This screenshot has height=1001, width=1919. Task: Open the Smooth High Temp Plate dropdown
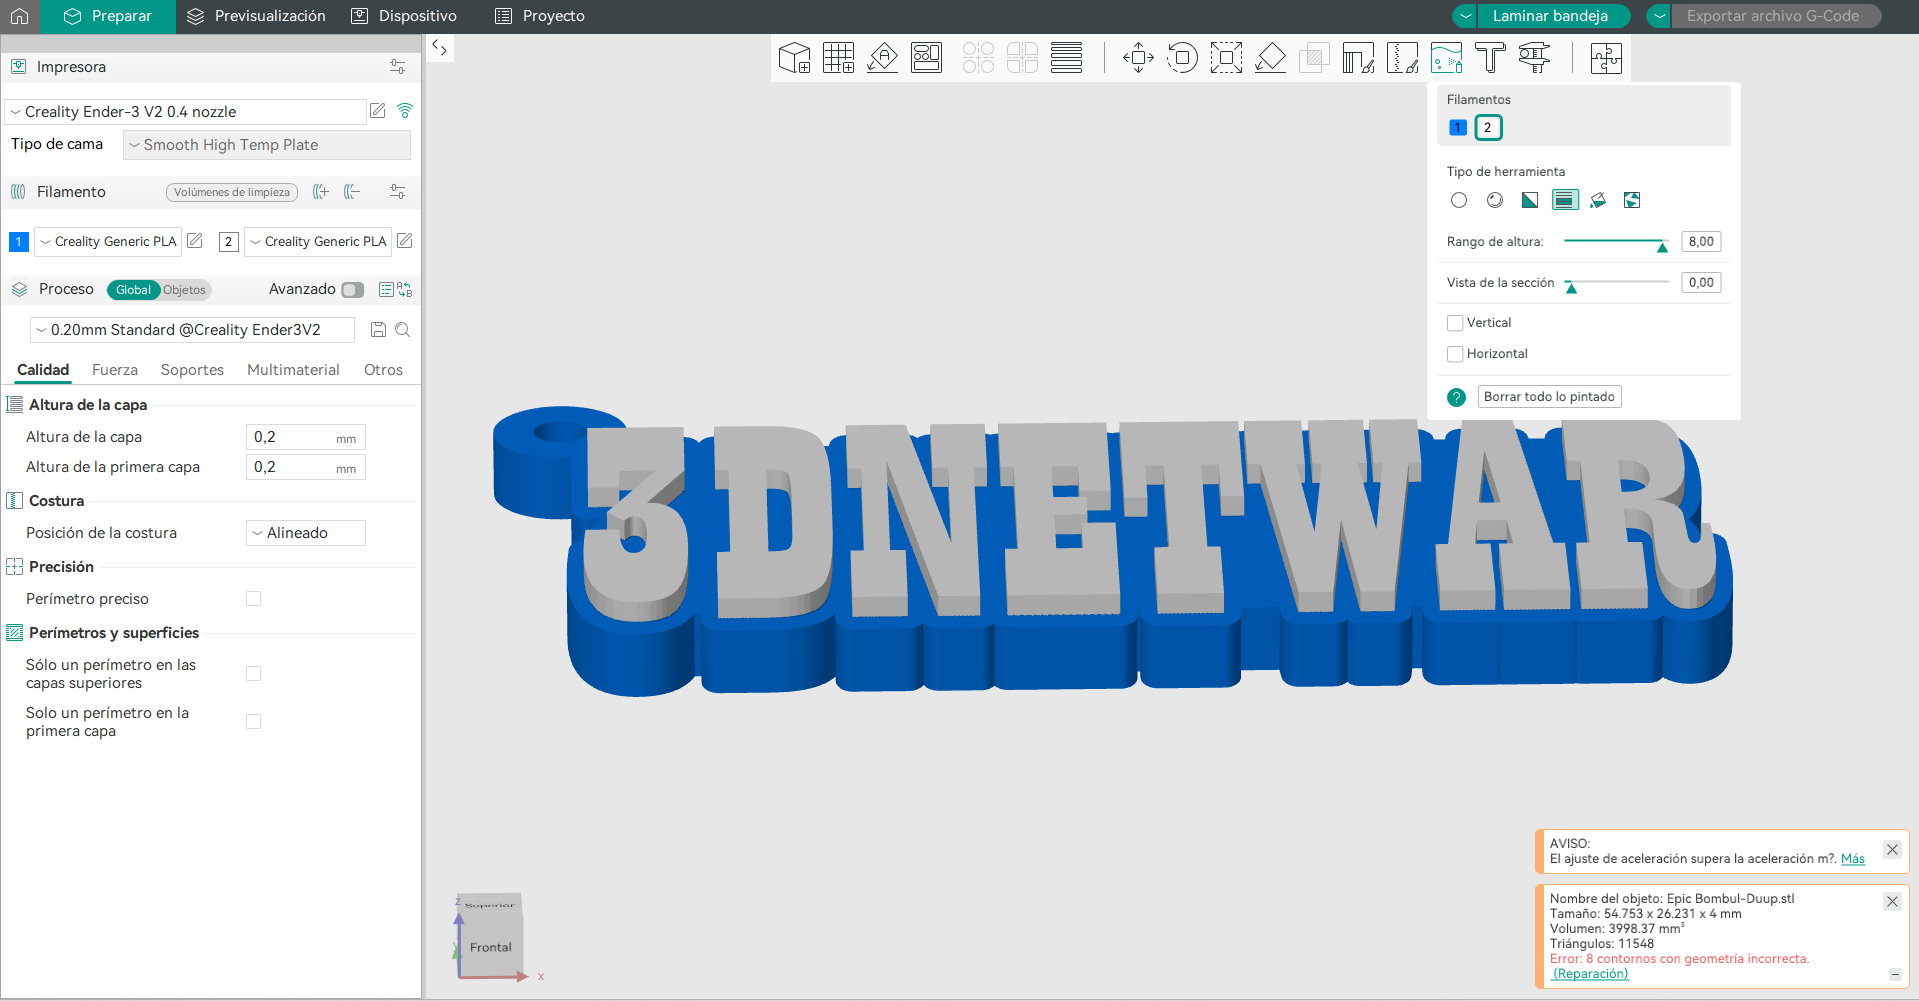tap(266, 145)
